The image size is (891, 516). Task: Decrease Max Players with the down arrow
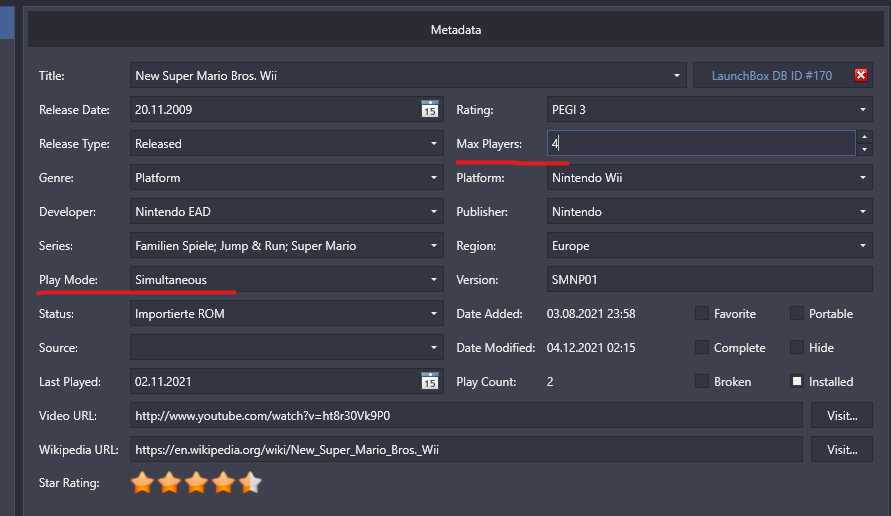864,149
